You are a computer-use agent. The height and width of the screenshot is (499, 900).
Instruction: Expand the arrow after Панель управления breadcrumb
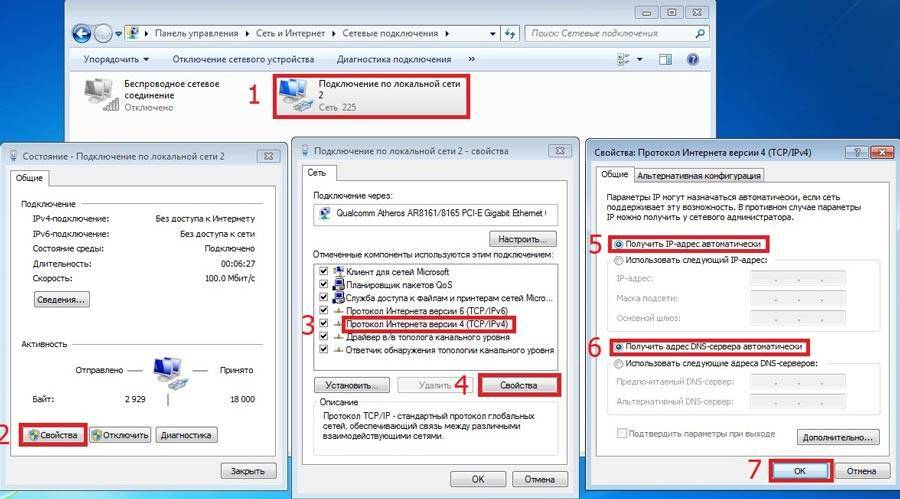(247, 34)
